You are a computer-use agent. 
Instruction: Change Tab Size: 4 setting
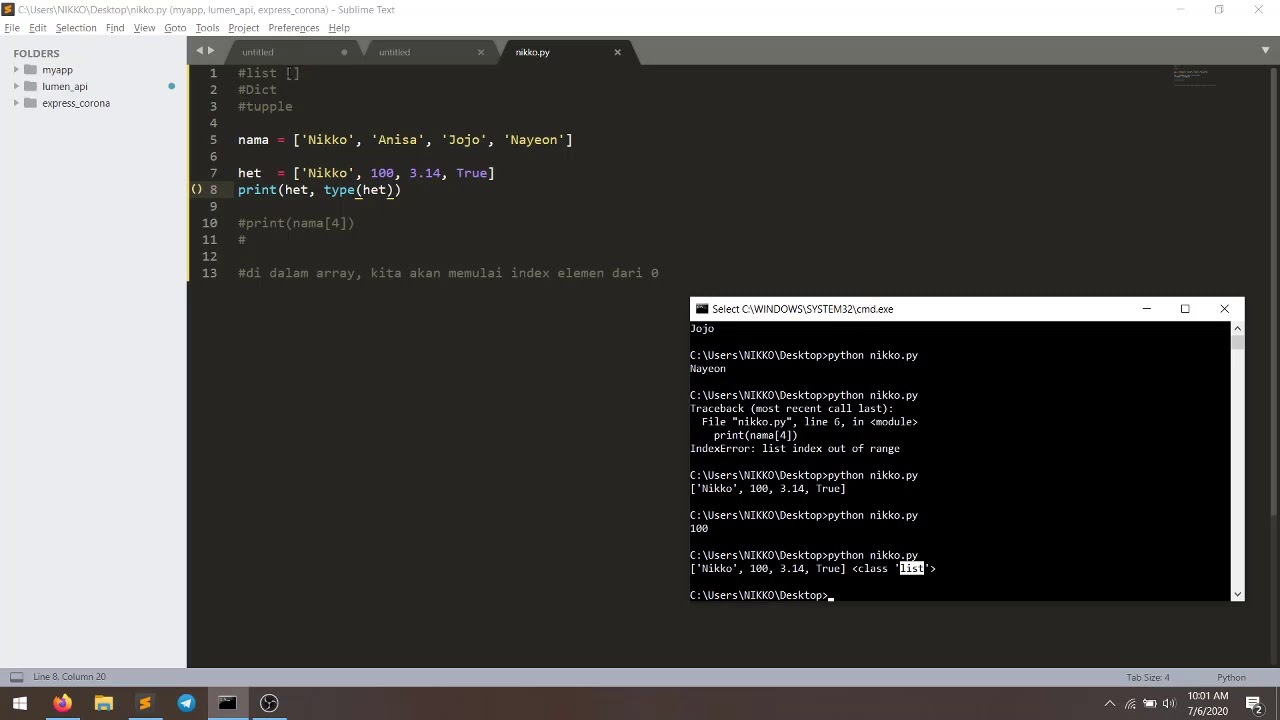click(x=1148, y=677)
